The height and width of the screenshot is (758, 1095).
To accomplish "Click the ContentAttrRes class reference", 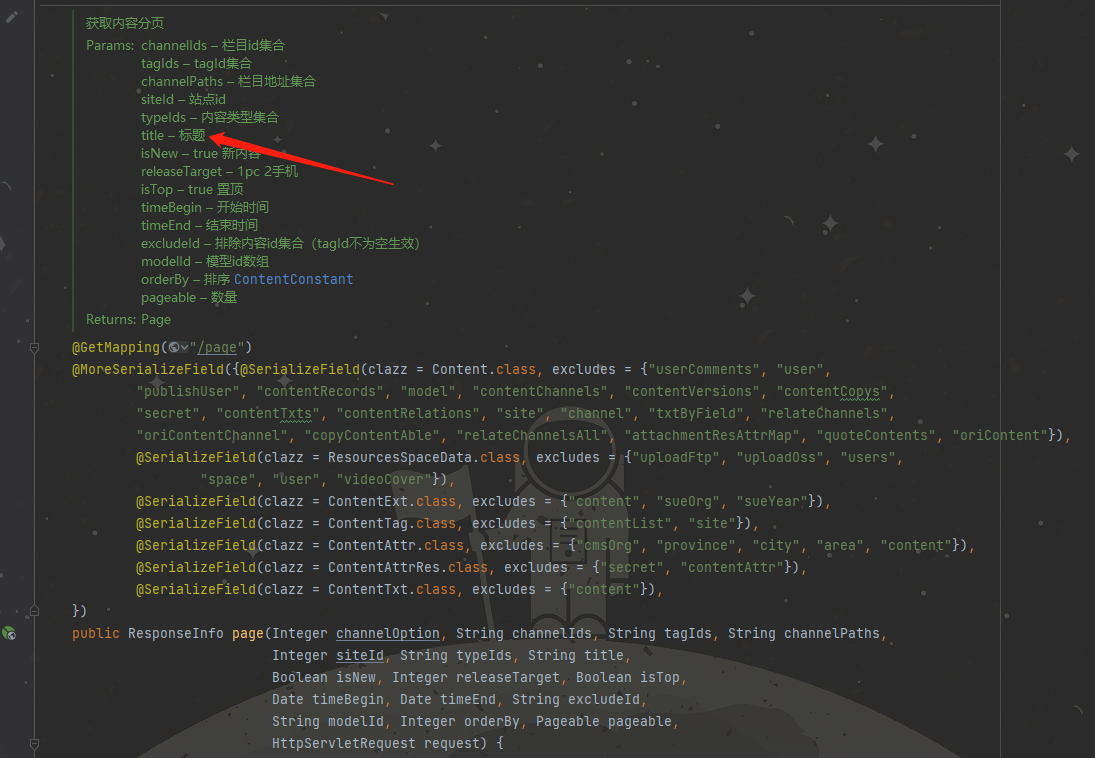I will pyautogui.click(x=384, y=567).
